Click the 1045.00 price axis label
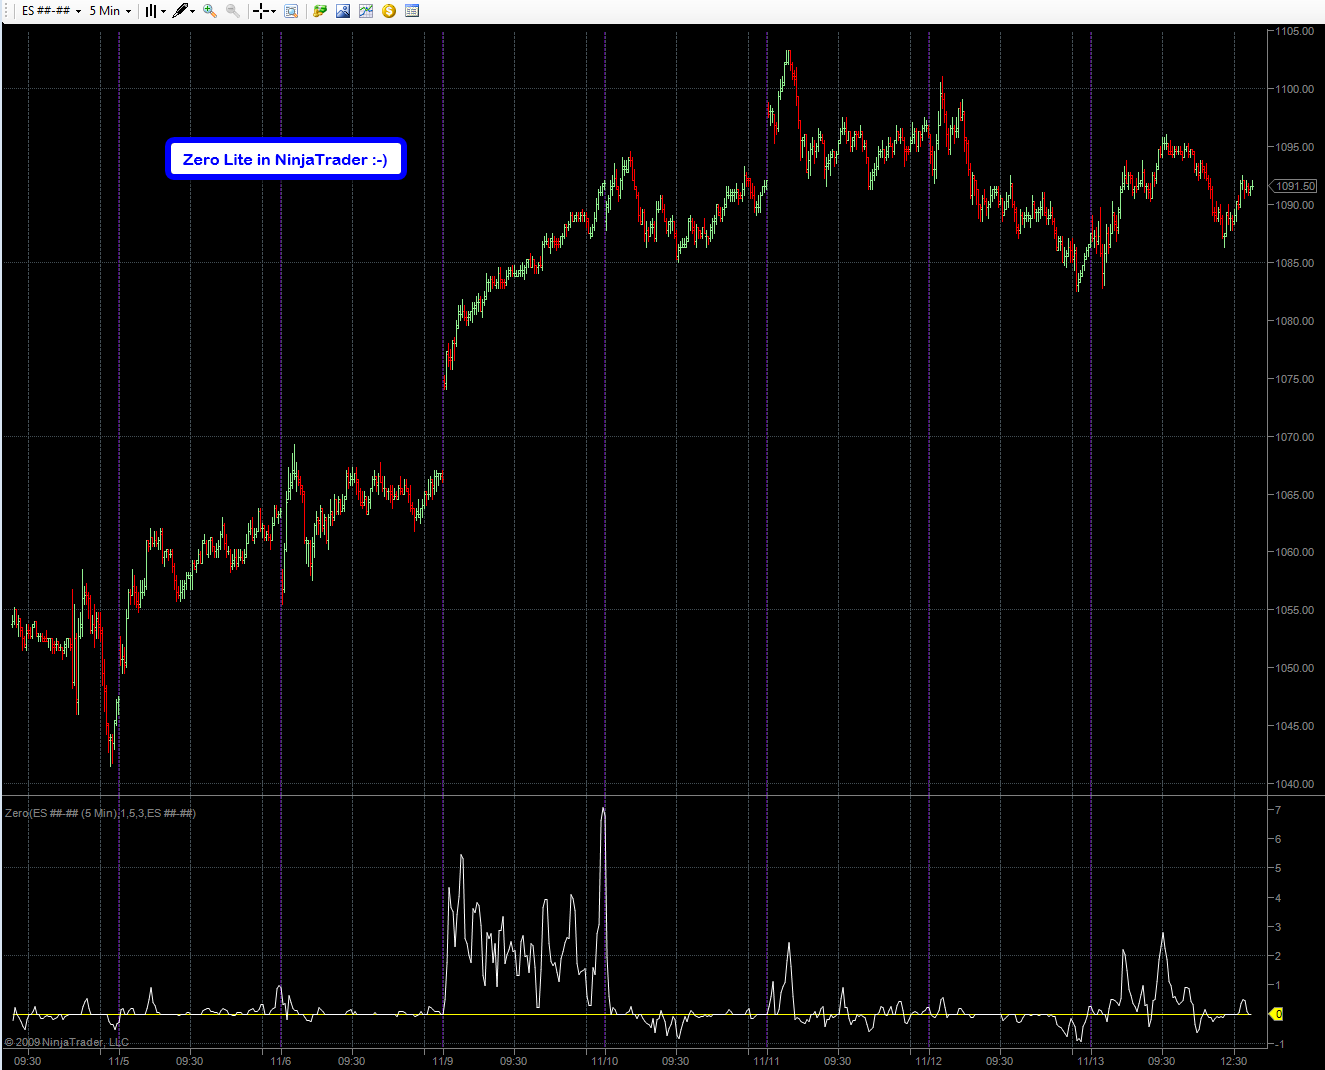This screenshot has width=1325, height=1070. pos(1294,726)
